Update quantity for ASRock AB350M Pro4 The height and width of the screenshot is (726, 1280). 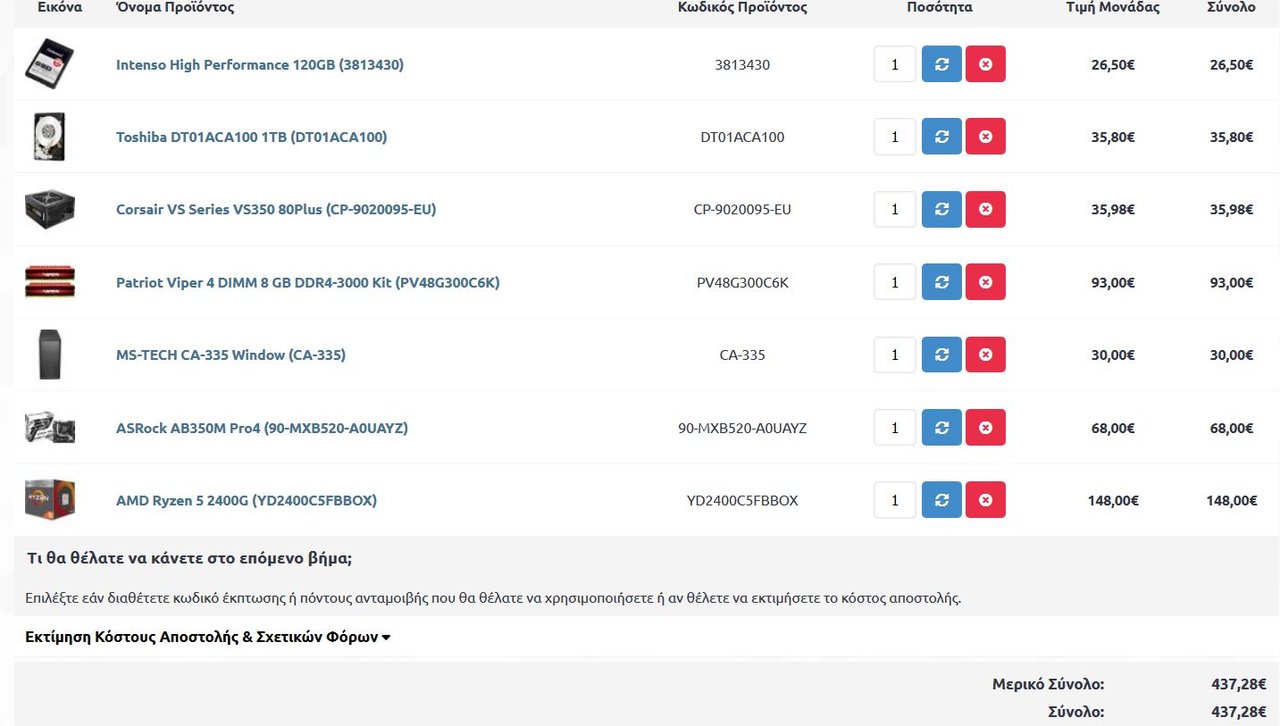941,428
